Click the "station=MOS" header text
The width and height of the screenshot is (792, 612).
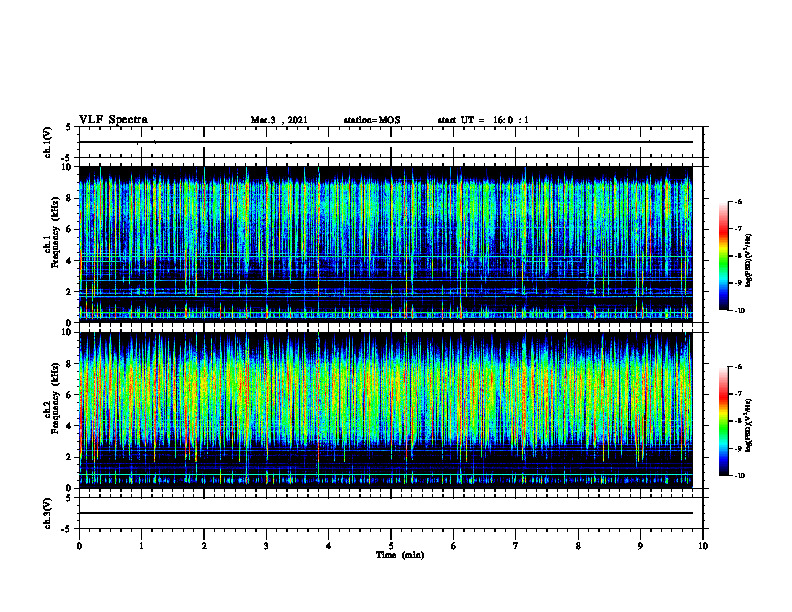coord(372,120)
